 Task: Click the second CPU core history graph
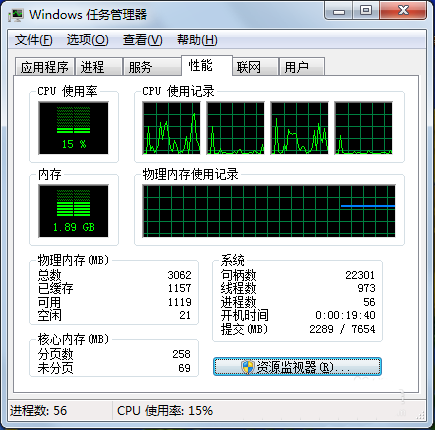click(x=235, y=128)
